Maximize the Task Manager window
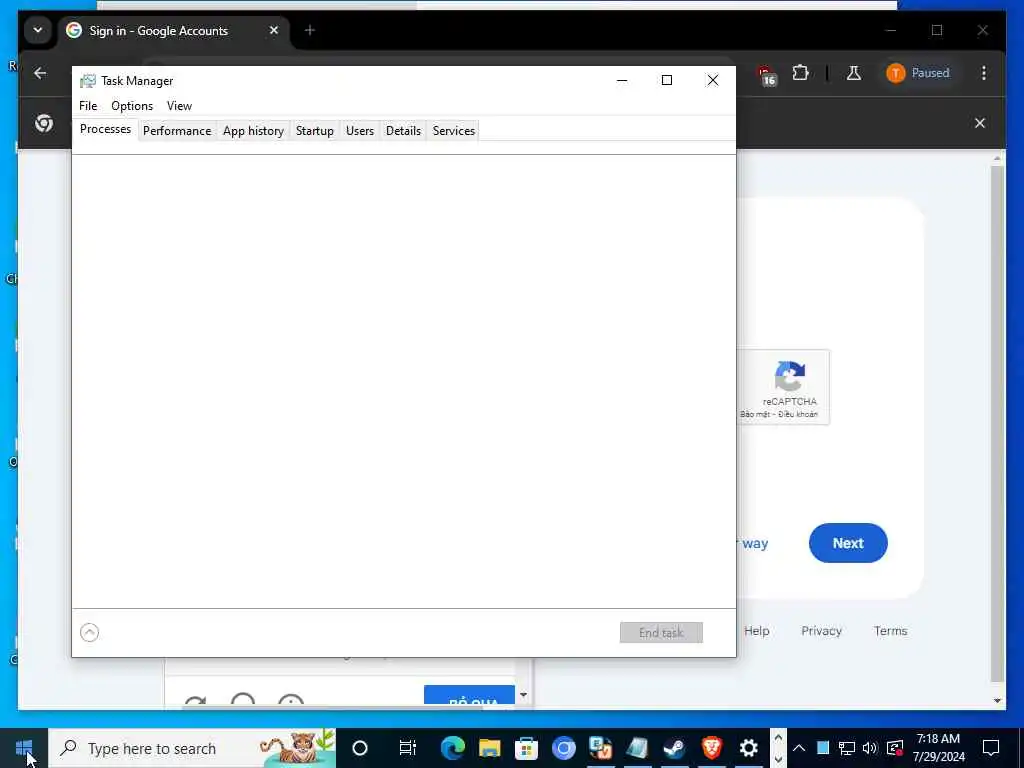 click(x=667, y=80)
